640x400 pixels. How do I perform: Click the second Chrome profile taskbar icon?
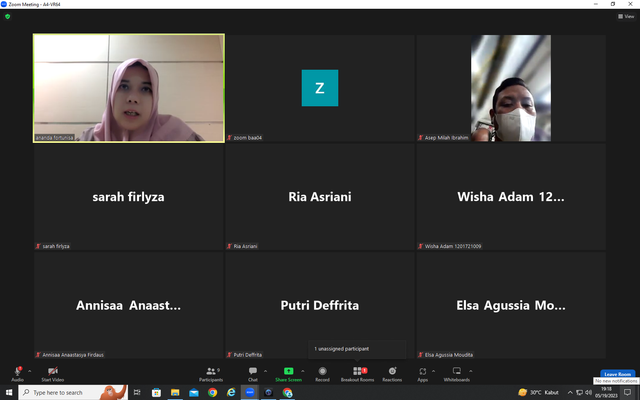[287, 392]
